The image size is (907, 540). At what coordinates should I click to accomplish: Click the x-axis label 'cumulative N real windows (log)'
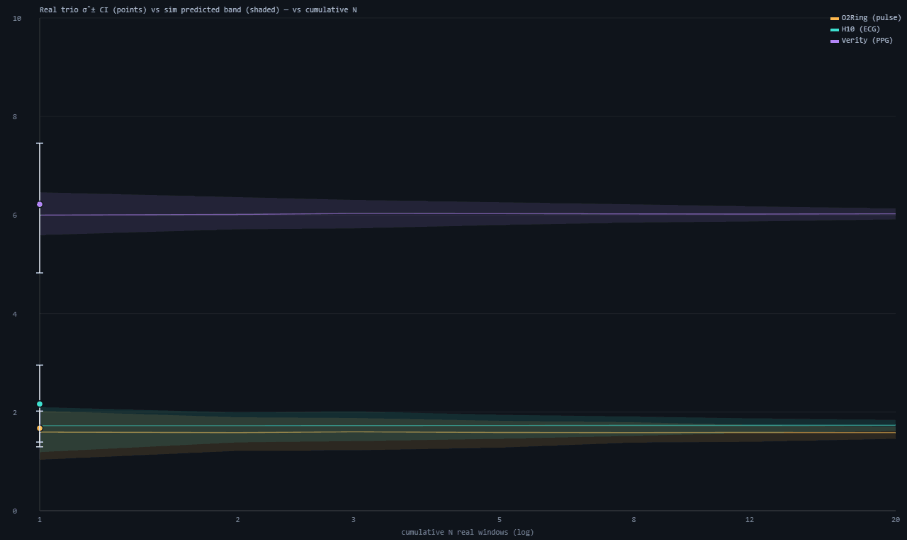point(467,532)
